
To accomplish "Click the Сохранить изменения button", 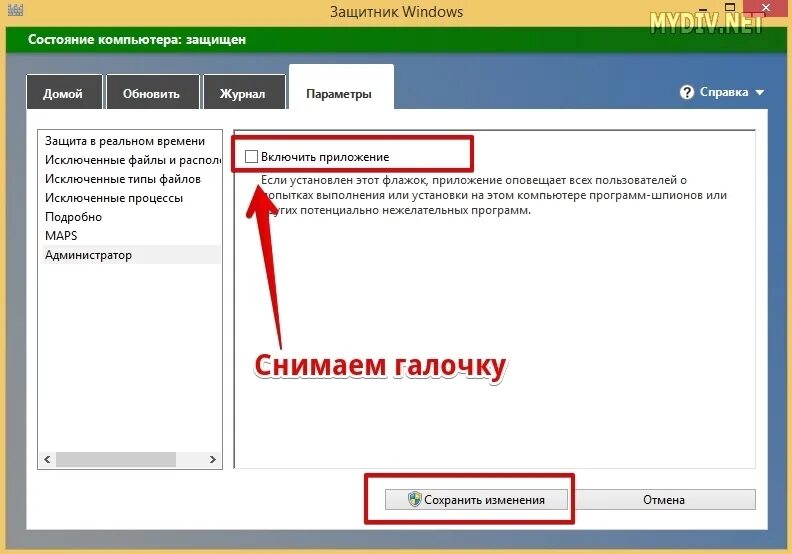I will tap(476, 499).
